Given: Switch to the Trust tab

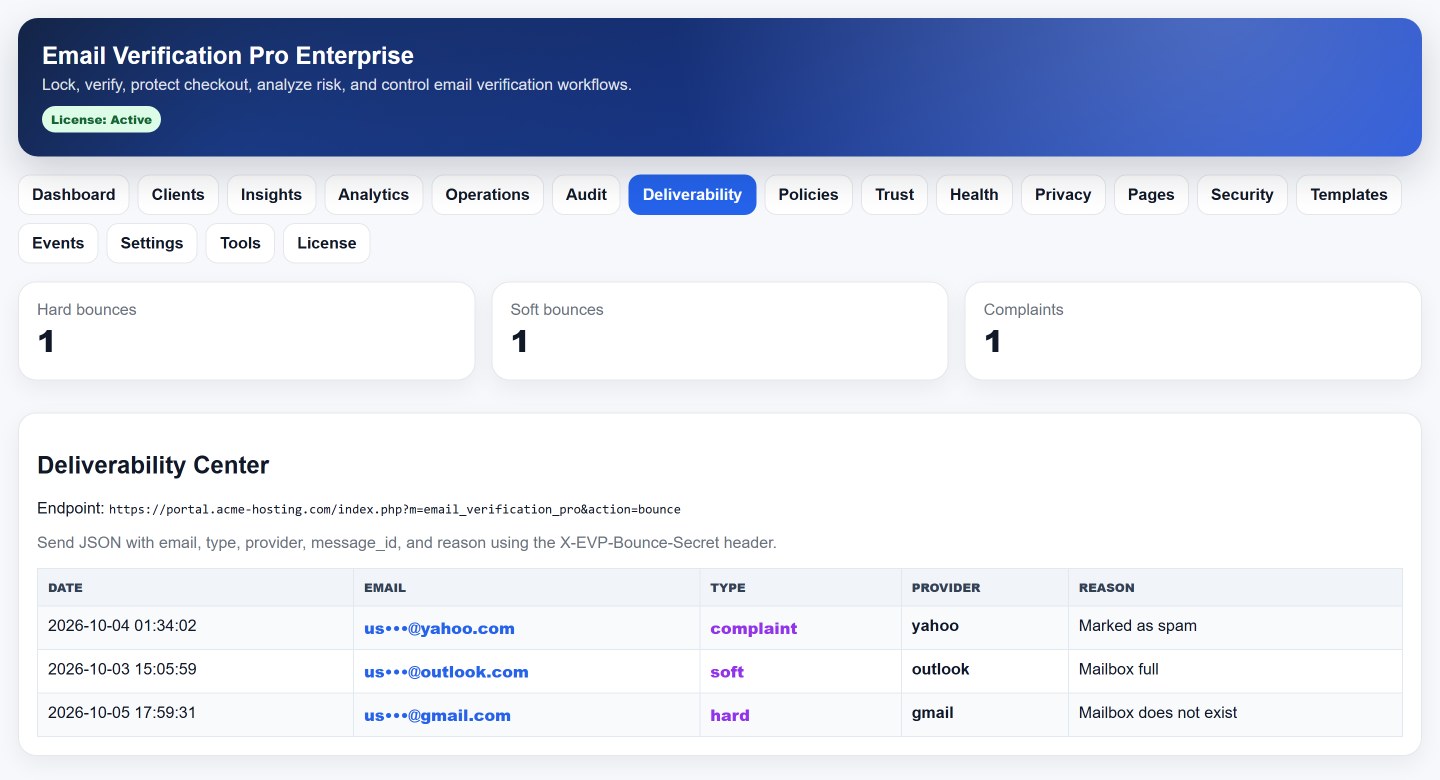Looking at the screenshot, I should pos(894,195).
